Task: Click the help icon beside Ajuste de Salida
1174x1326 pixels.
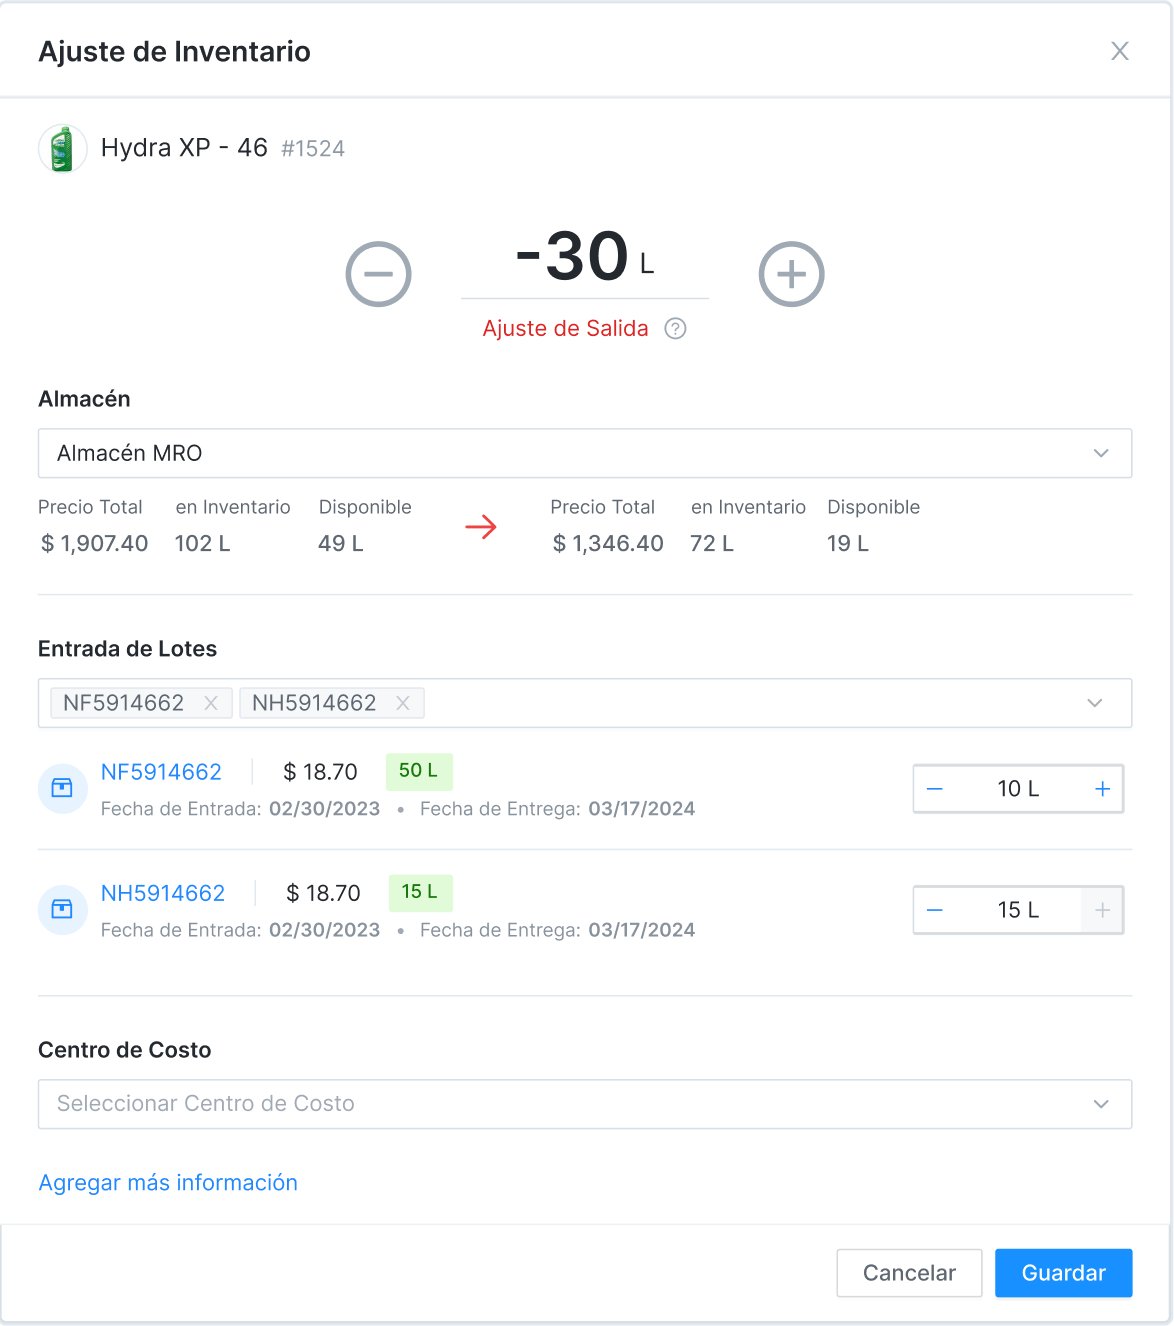Action: [676, 329]
